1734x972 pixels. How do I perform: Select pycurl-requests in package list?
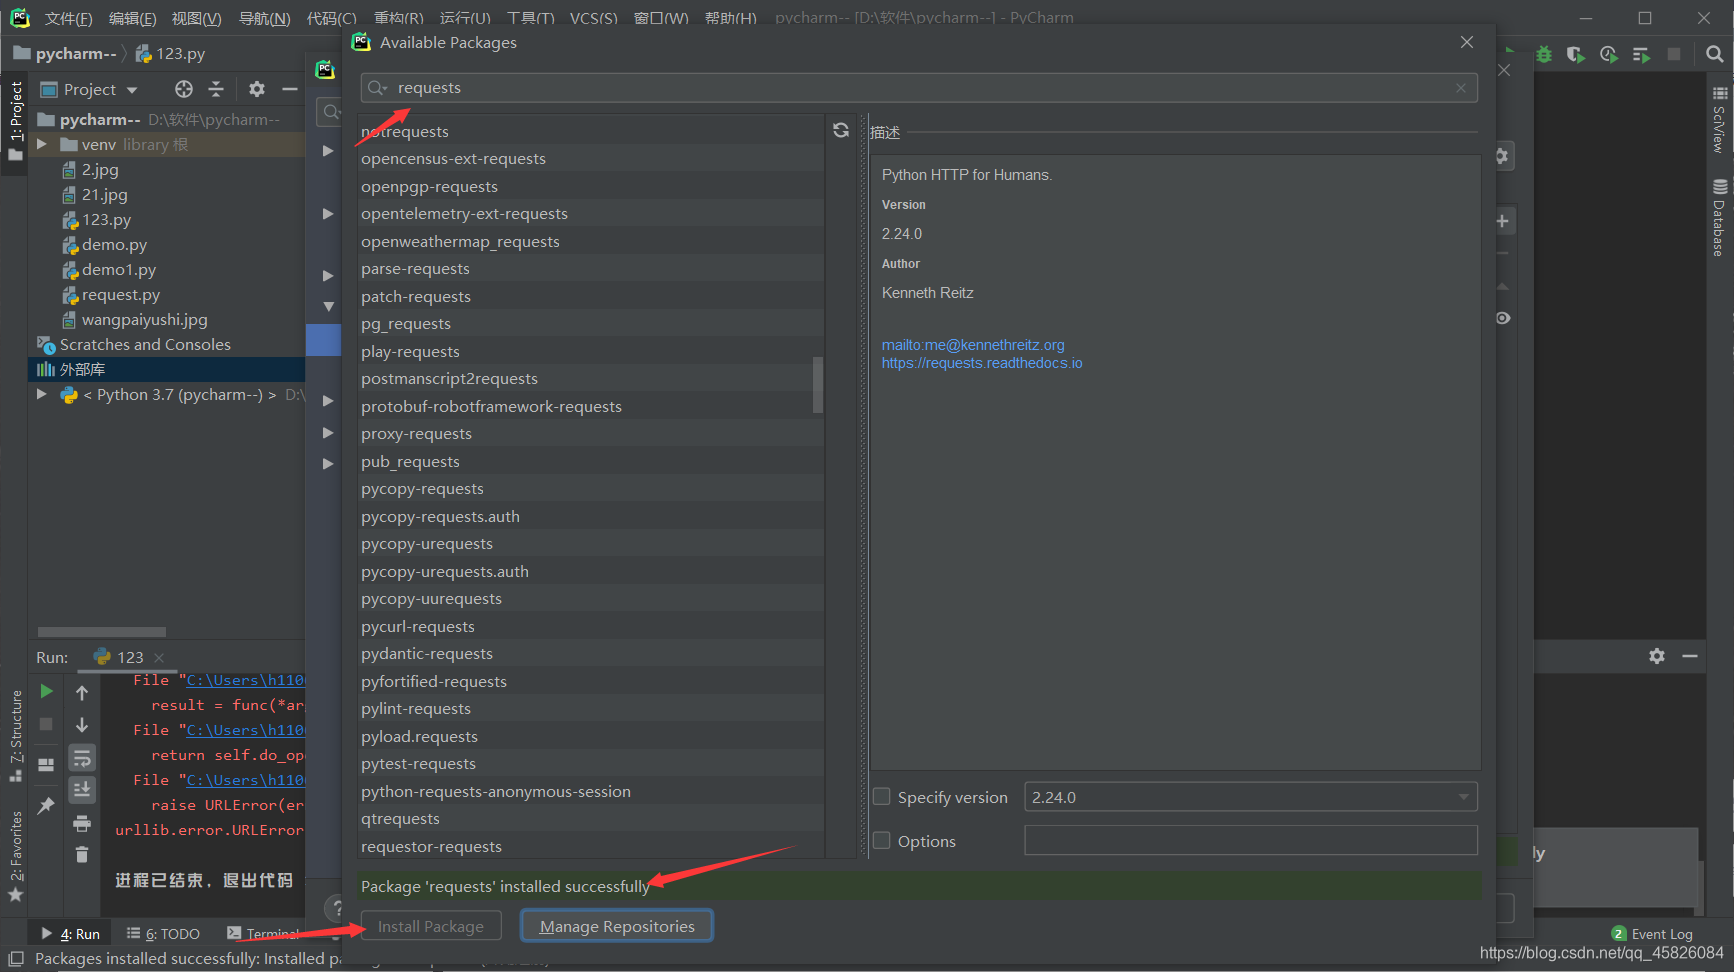(590, 627)
